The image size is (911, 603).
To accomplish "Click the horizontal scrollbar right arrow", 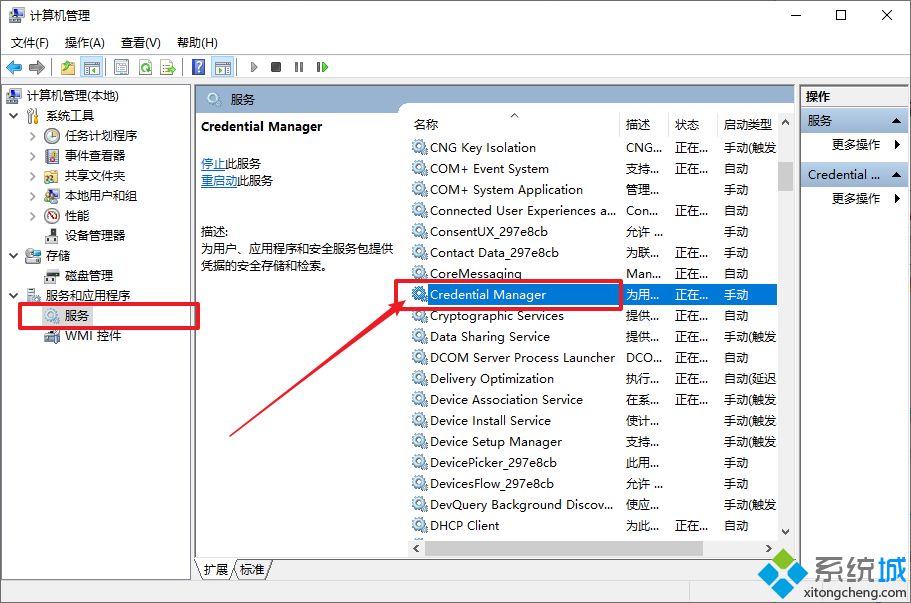I will 769,548.
